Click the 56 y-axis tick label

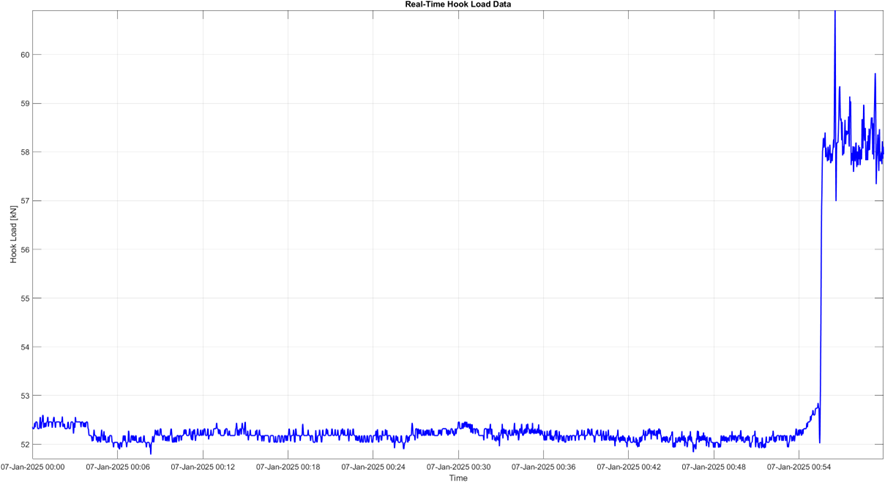[25, 249]
